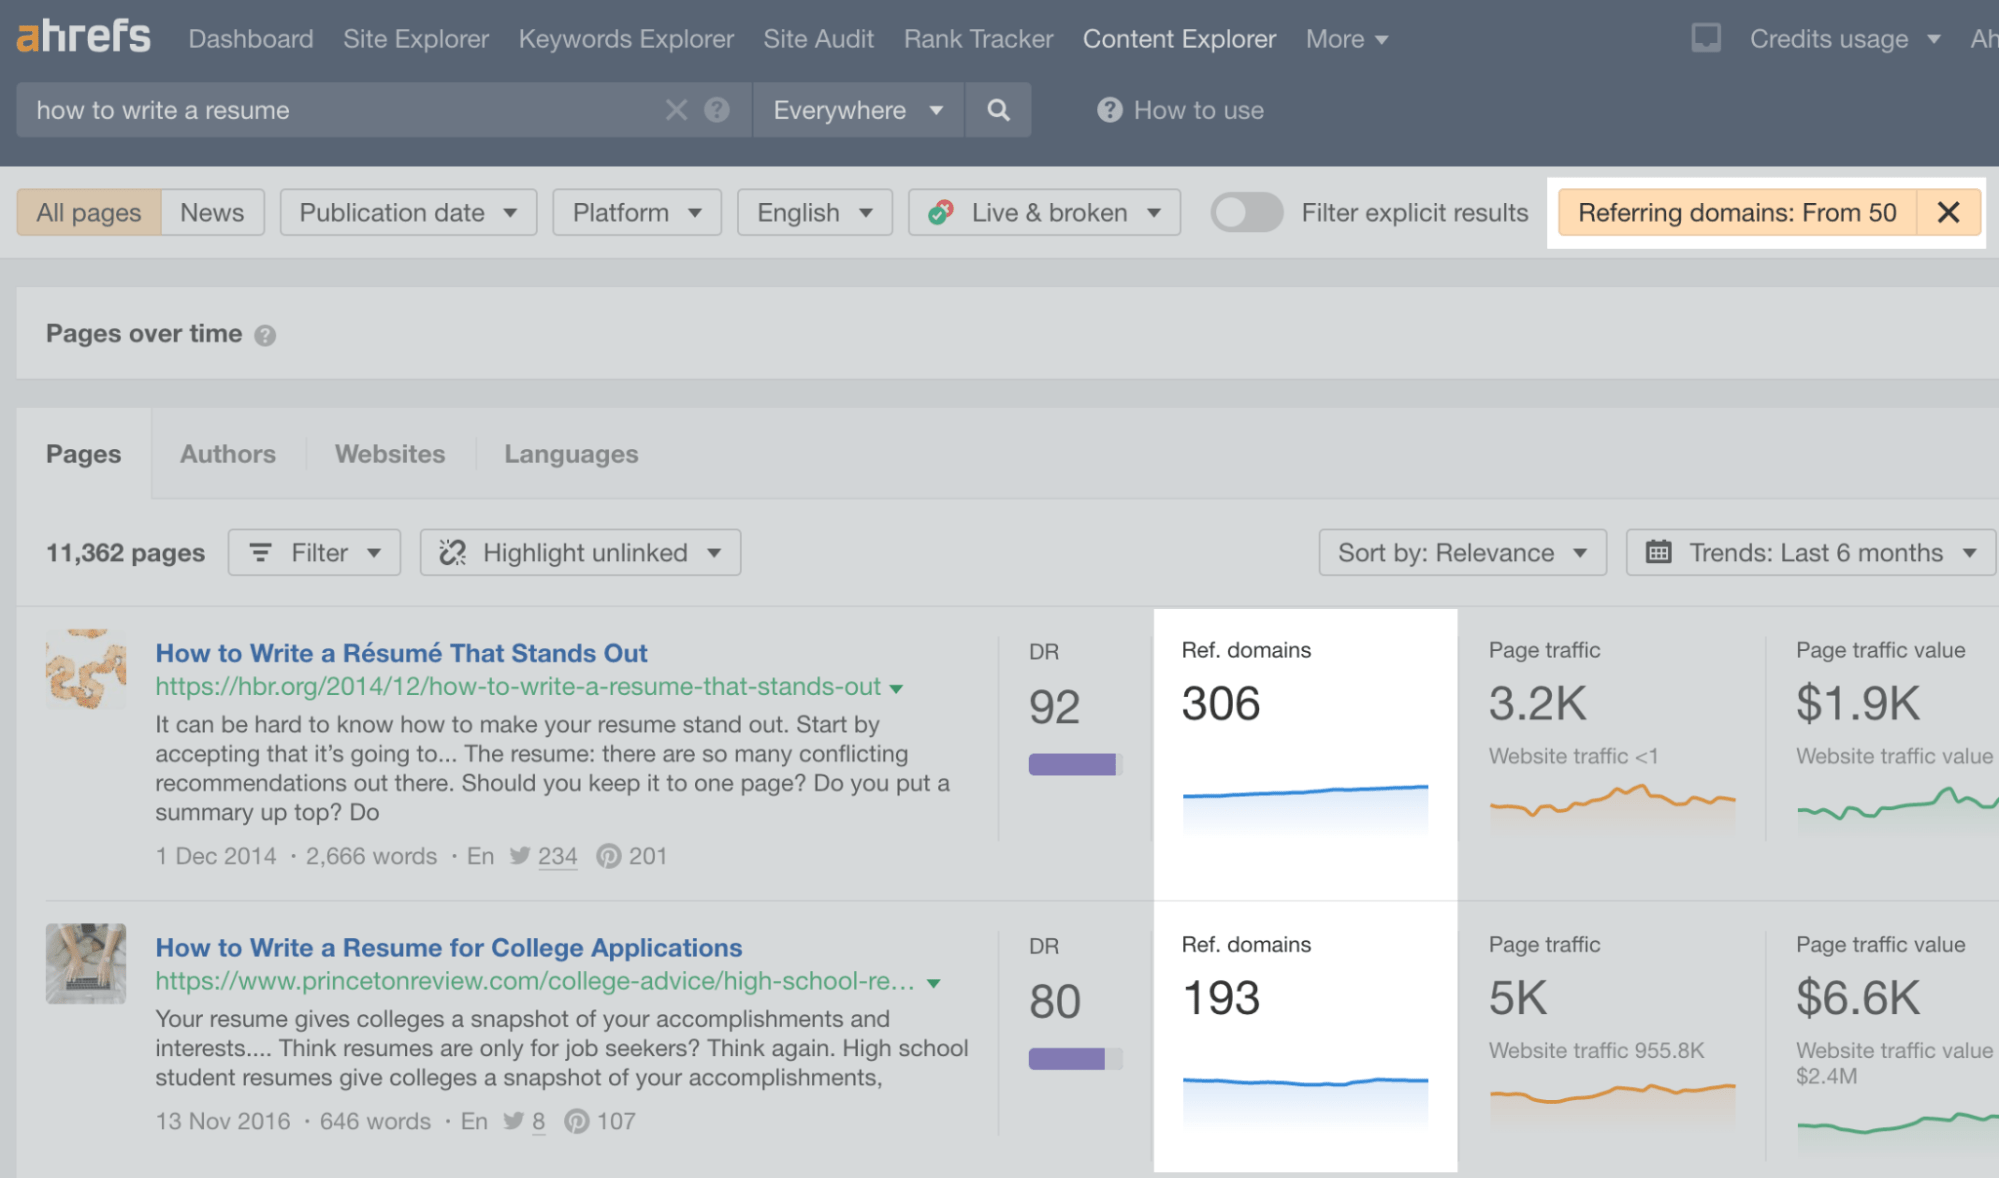Expand the Publication date dropdown

click(407, 212)
